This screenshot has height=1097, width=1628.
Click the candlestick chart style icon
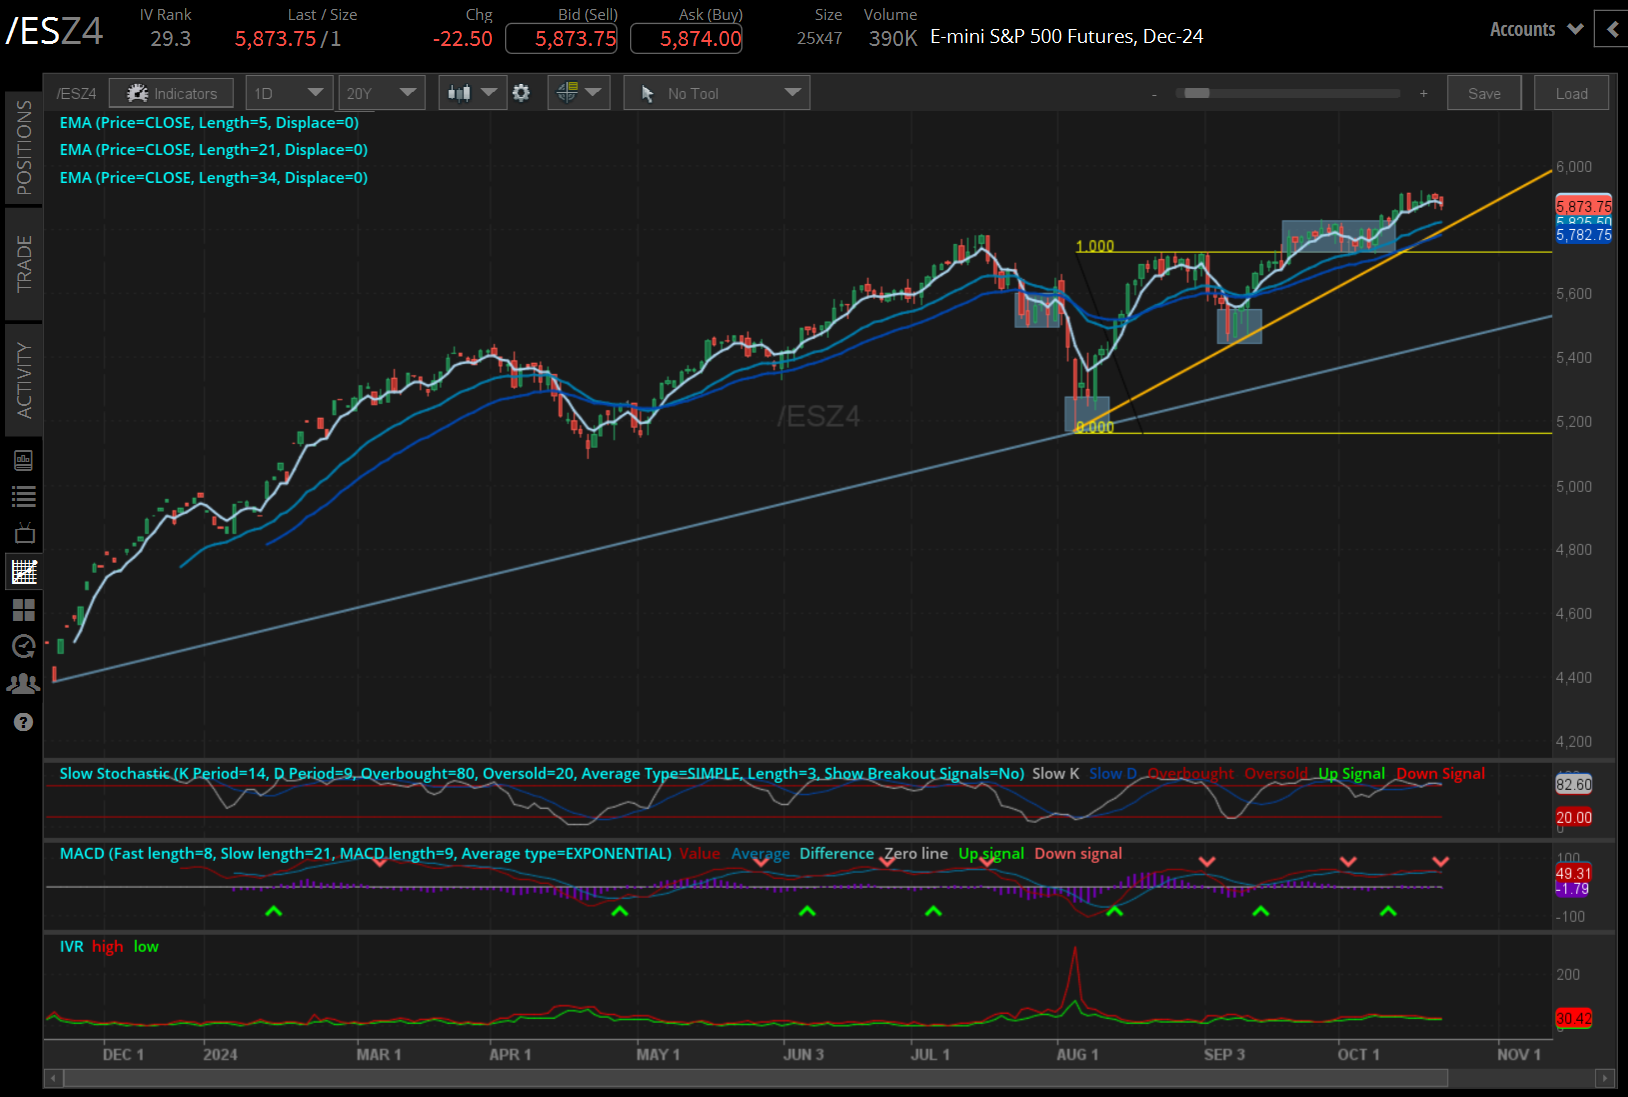(x=461, y=92)
